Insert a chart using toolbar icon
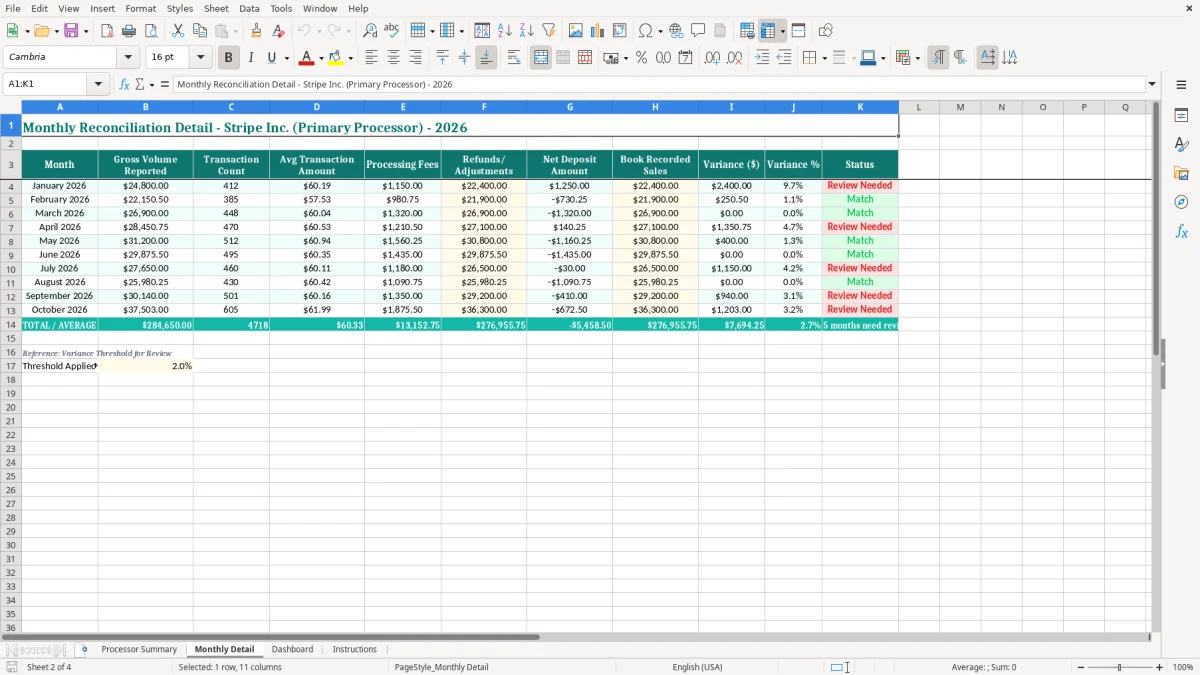 click(598, 31)
